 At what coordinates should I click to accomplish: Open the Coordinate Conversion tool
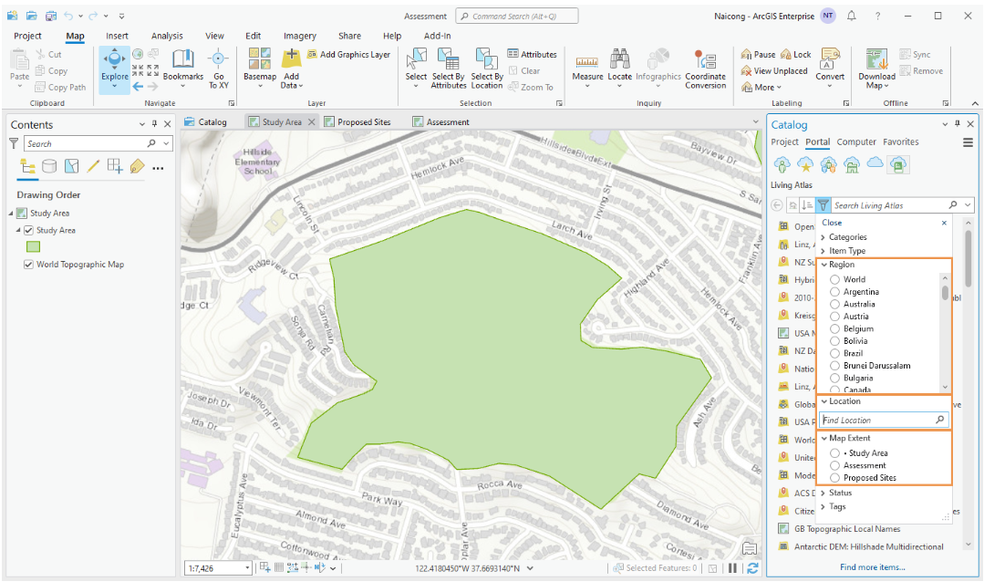pos(705,69)
